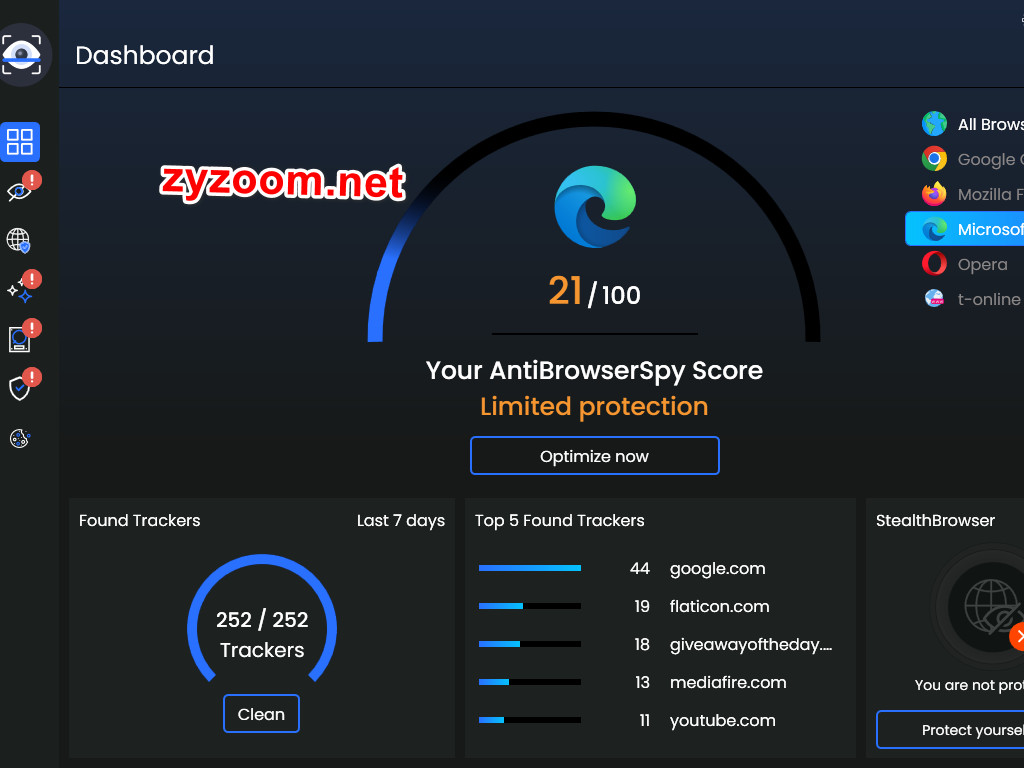The width and height of the screenshot is (1024, 768).
Task: Click the Mozilla Firefox icon
Action: click(935, 194)
